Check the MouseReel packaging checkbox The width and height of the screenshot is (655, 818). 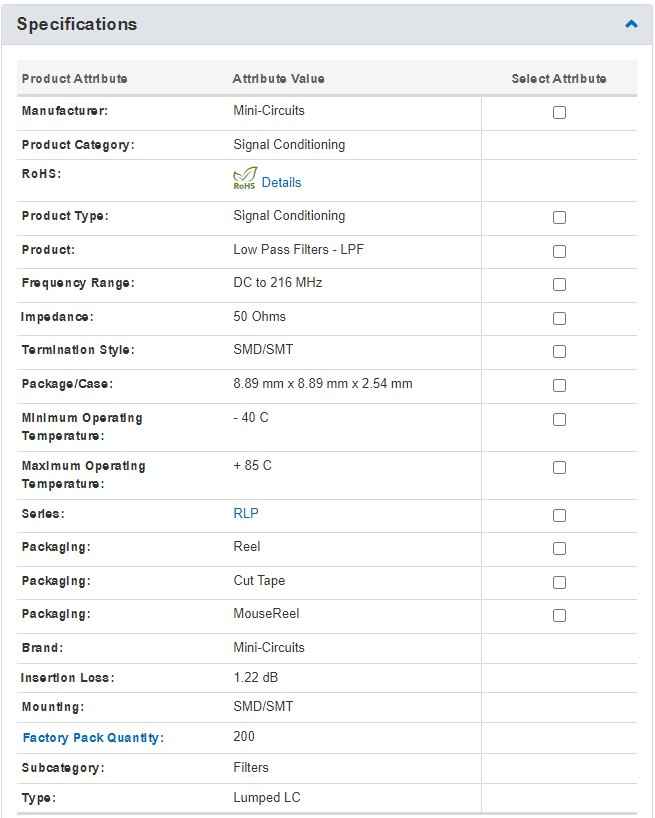click(559, 616)
